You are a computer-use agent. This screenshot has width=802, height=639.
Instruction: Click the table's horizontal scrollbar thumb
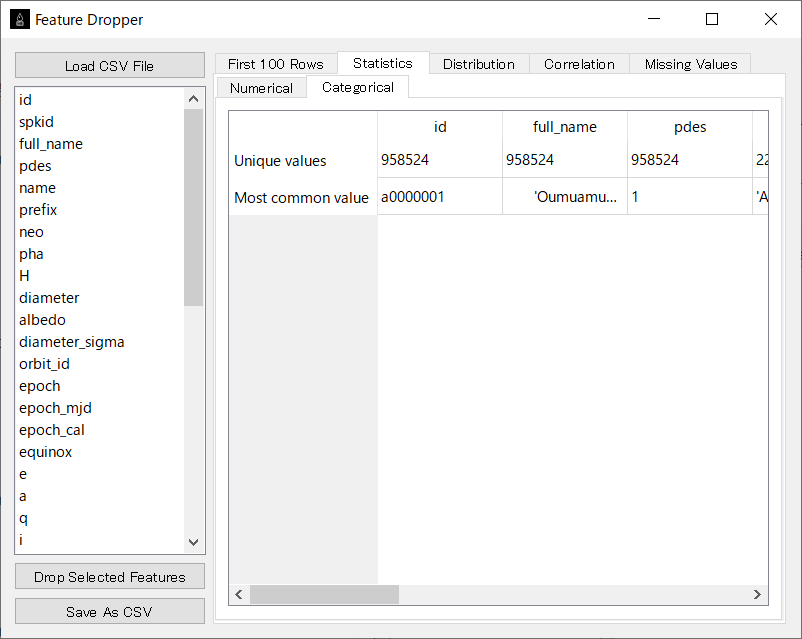(324, 594)
